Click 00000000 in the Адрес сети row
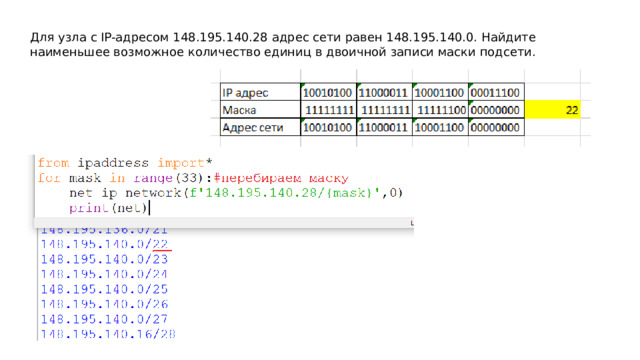This screenshot has width=640, height=360. [496, 127]
